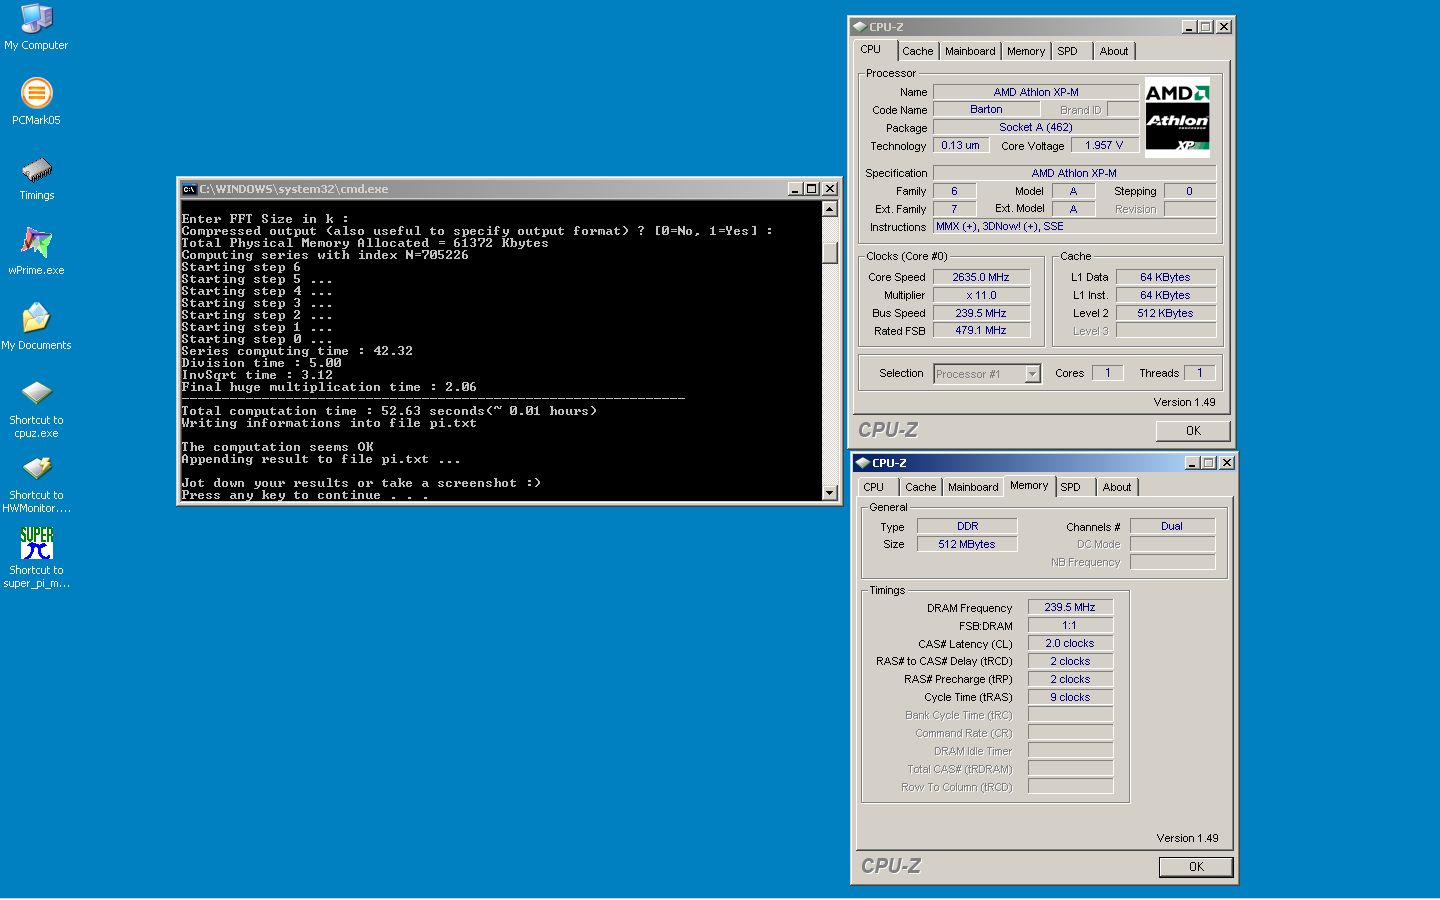Click the memory Size 512 MBytes field

(967, 544)
